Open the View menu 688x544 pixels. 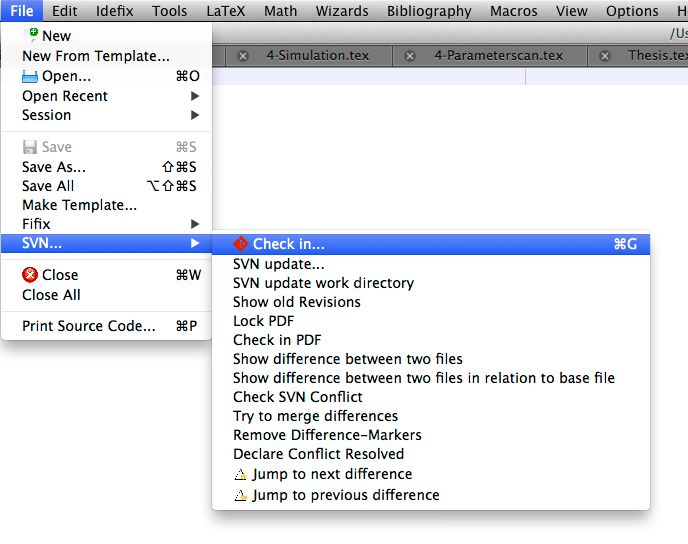571,11
